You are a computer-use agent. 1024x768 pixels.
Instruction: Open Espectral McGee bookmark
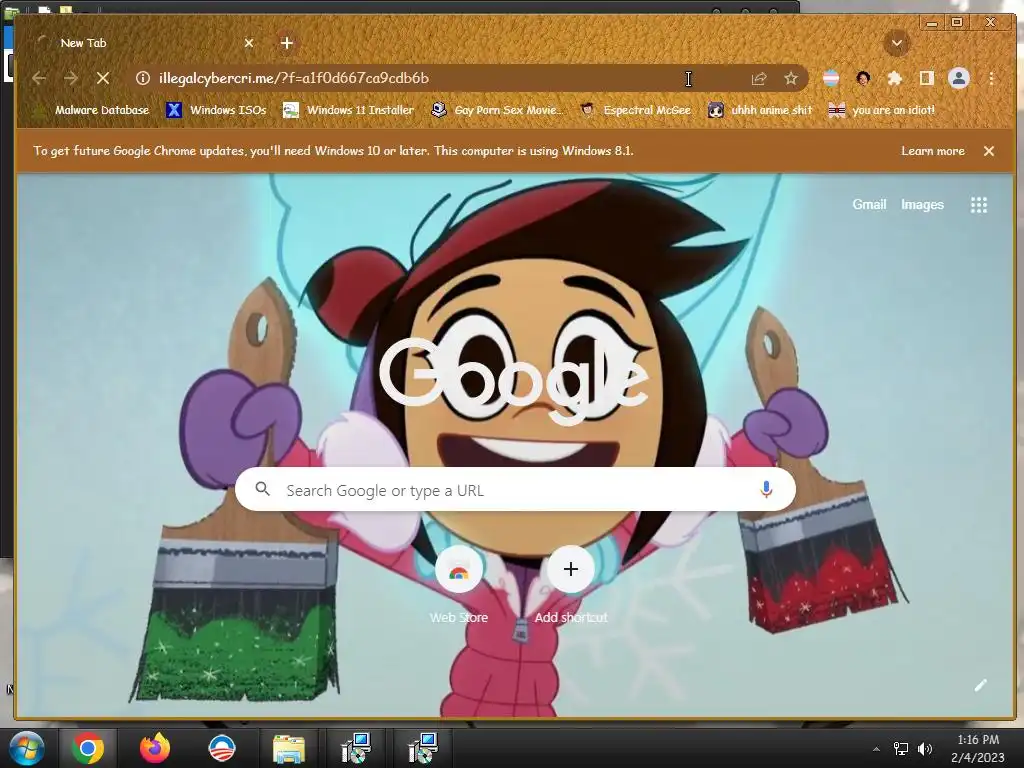pos(635,110)
